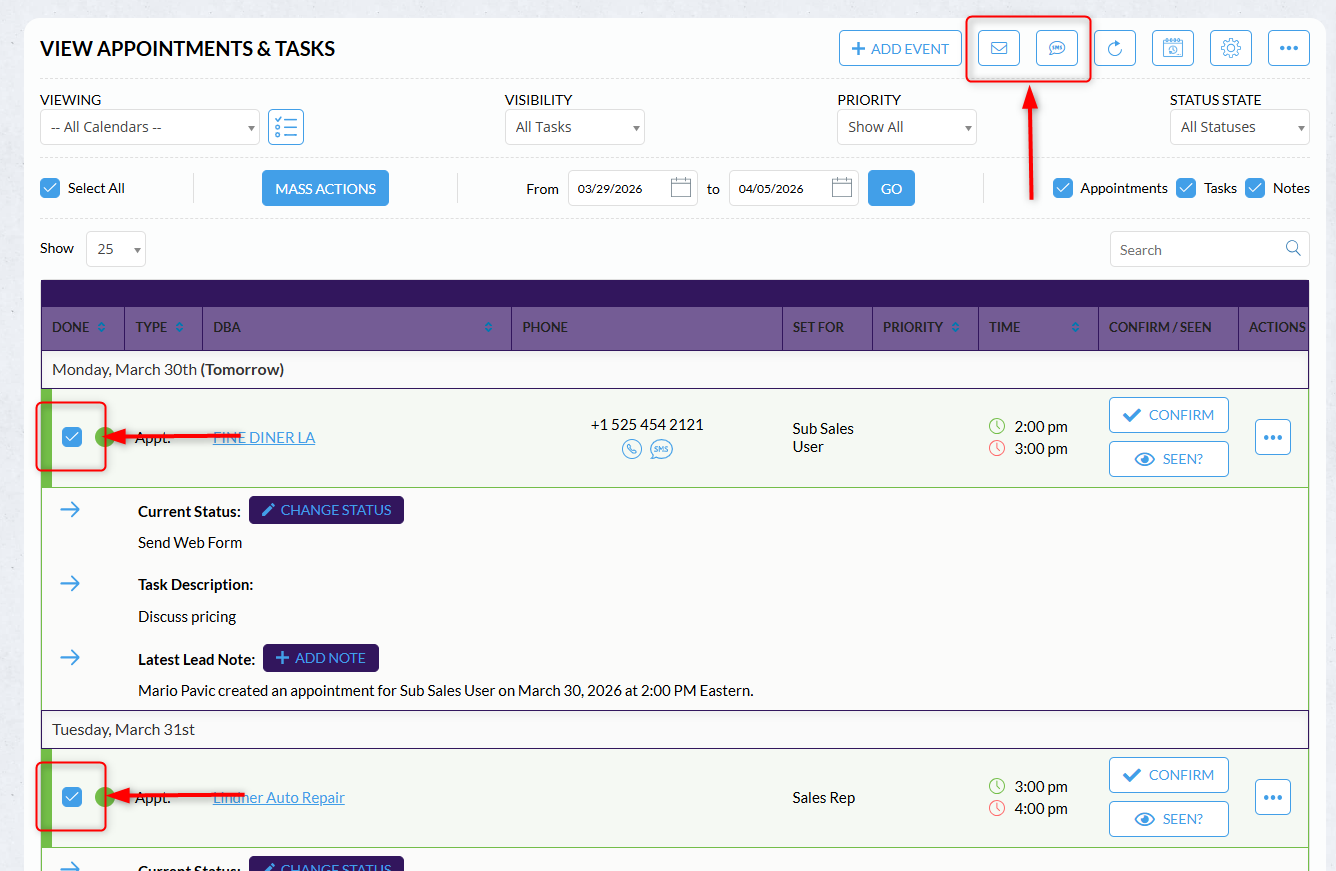The width and height of the screenshot is (1336, 871).
Task: Open the Status State dropdown
Action: coord(1239,127)
